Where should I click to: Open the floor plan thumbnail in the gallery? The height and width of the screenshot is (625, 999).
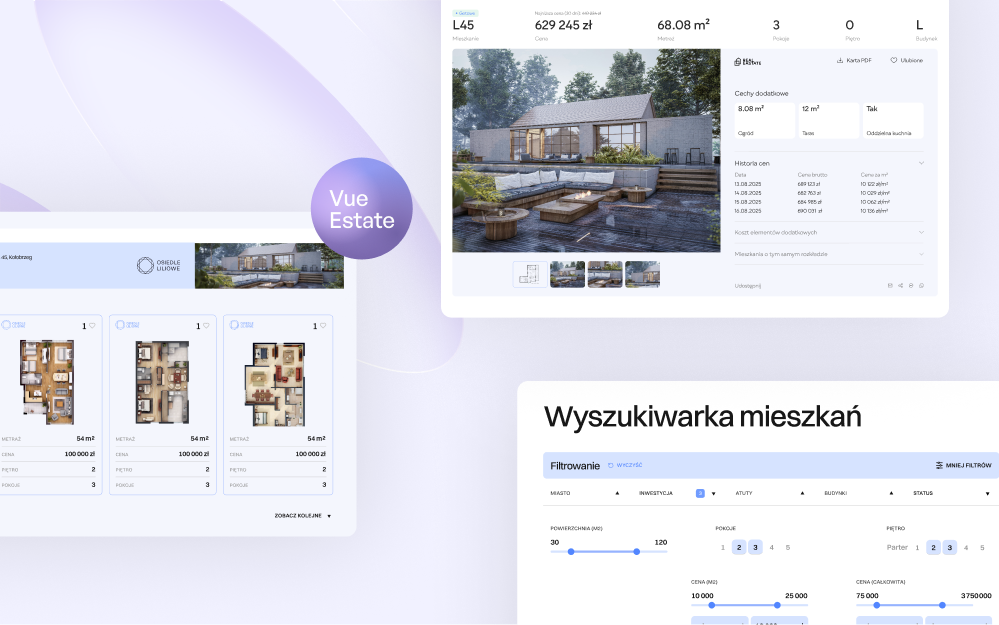tap(529, 275)
